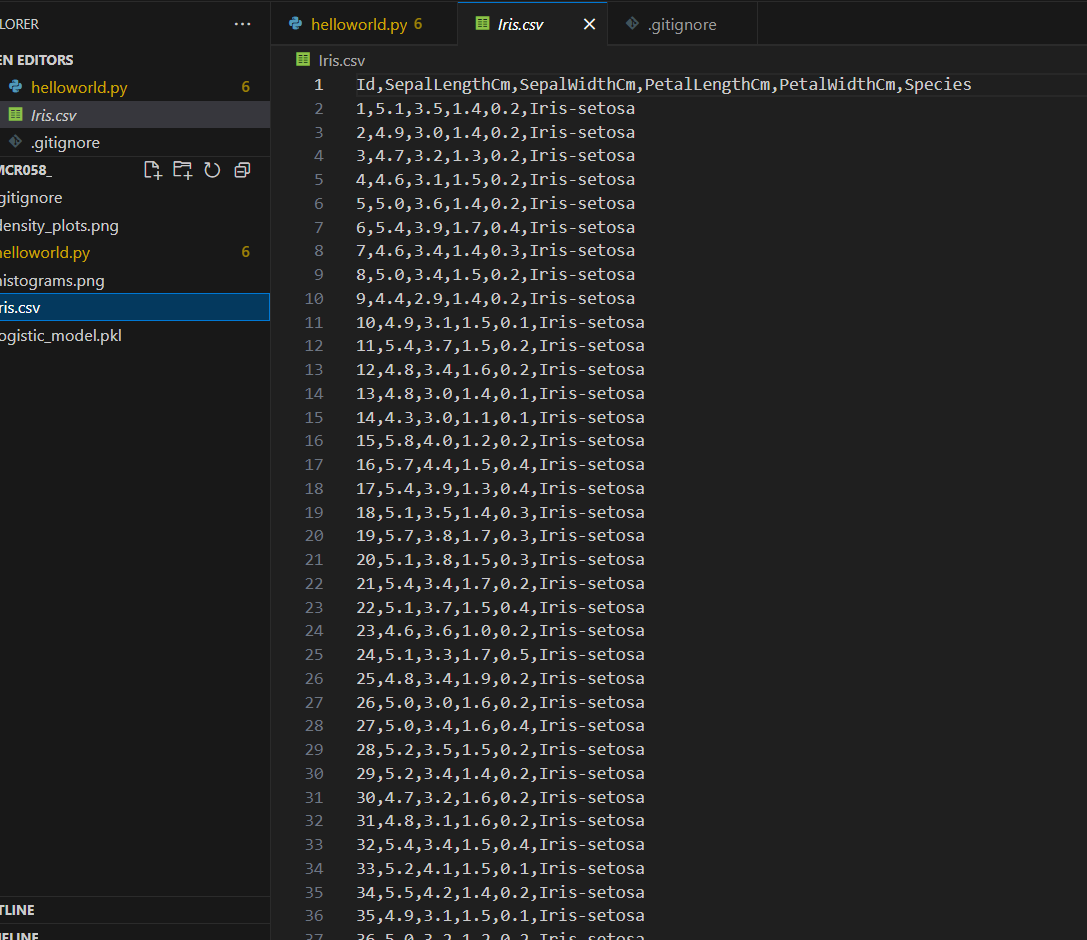The image size is (1087, 940).
Task: Close the Iris.csv editor tab
Action: point(589,24)
